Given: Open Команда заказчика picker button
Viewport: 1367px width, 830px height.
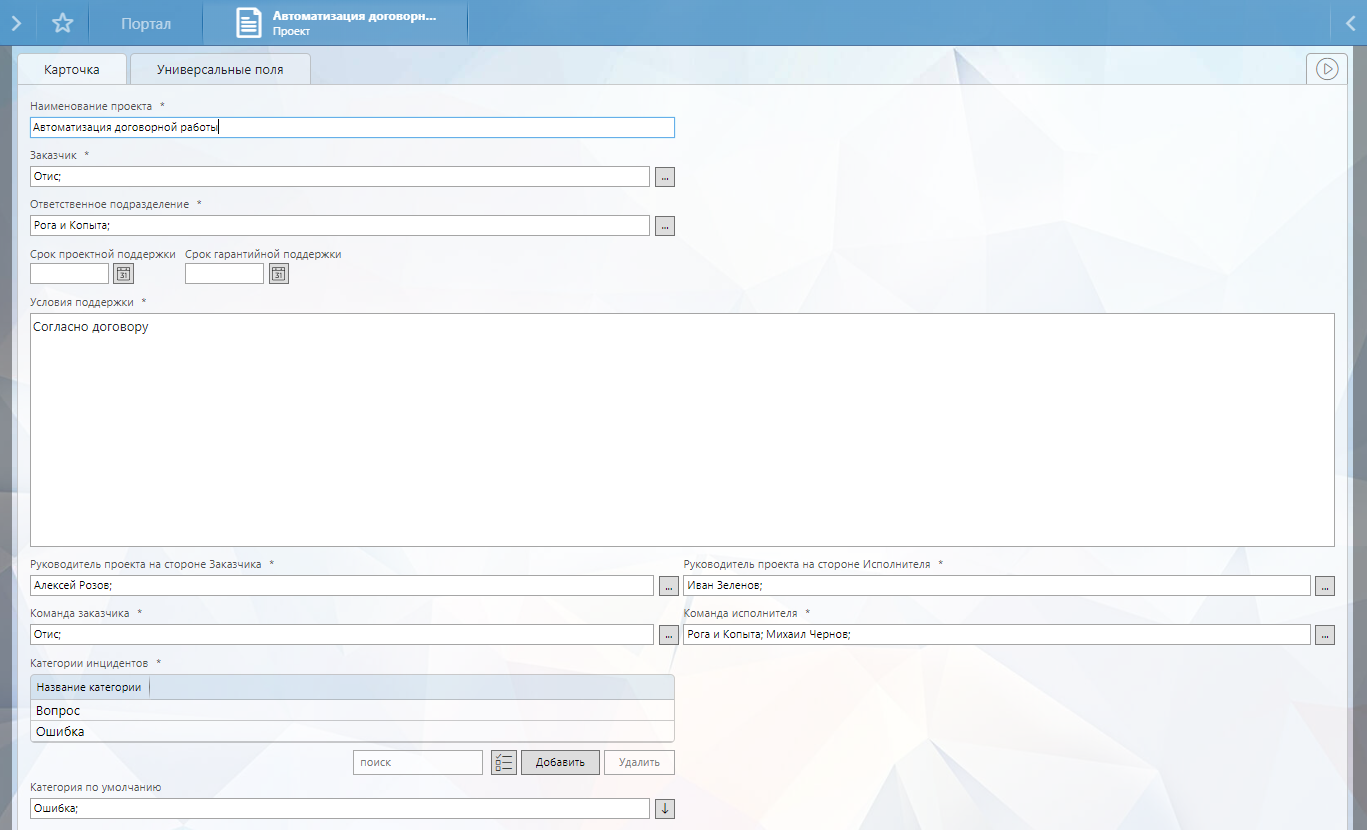Looking at the screenshot, I should click(x=669, y=635).
